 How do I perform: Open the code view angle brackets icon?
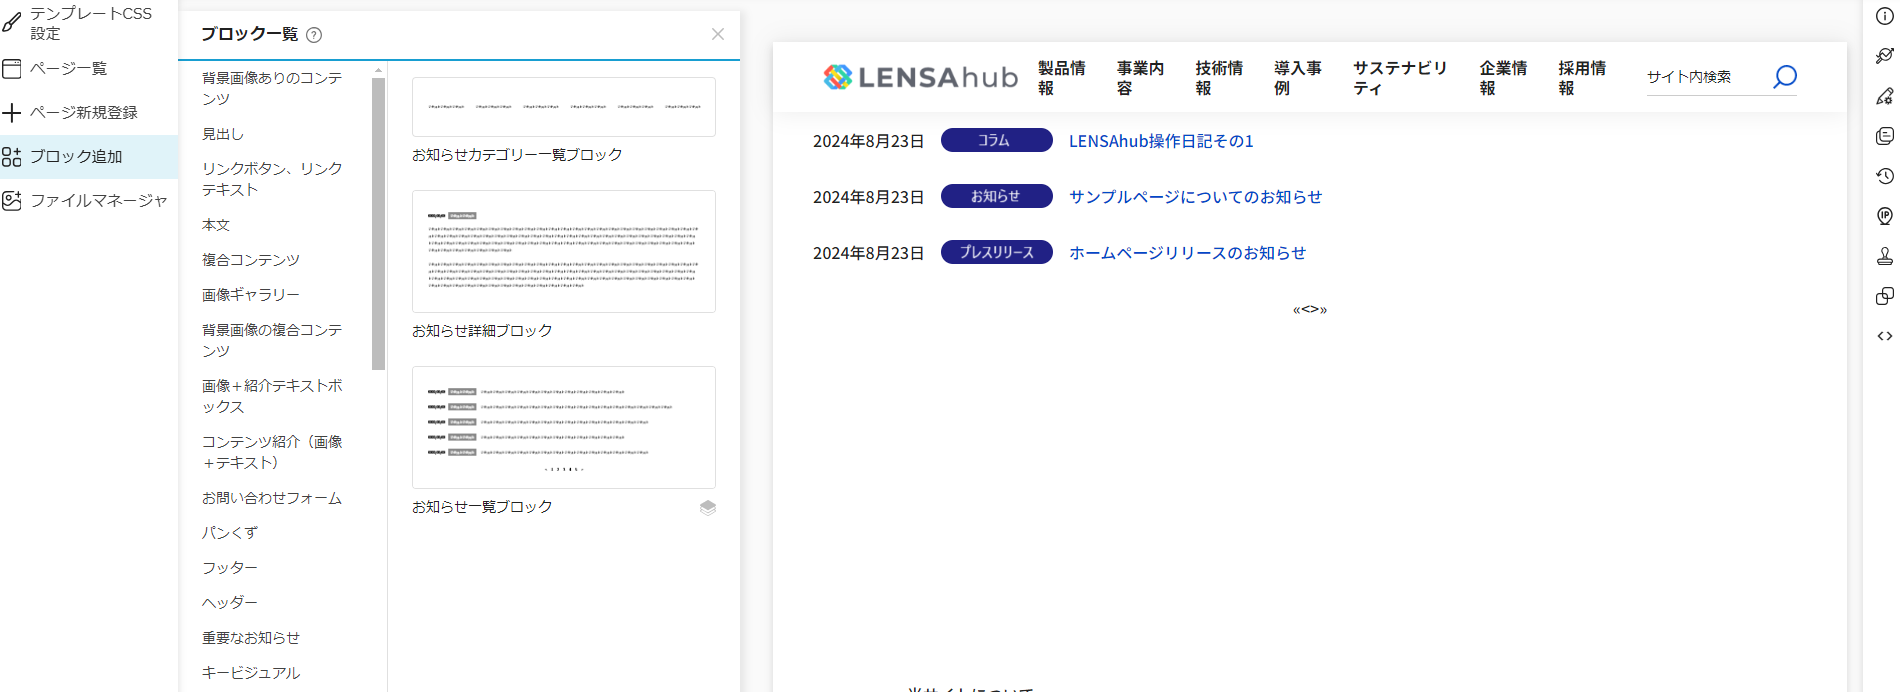[1885, 336]
